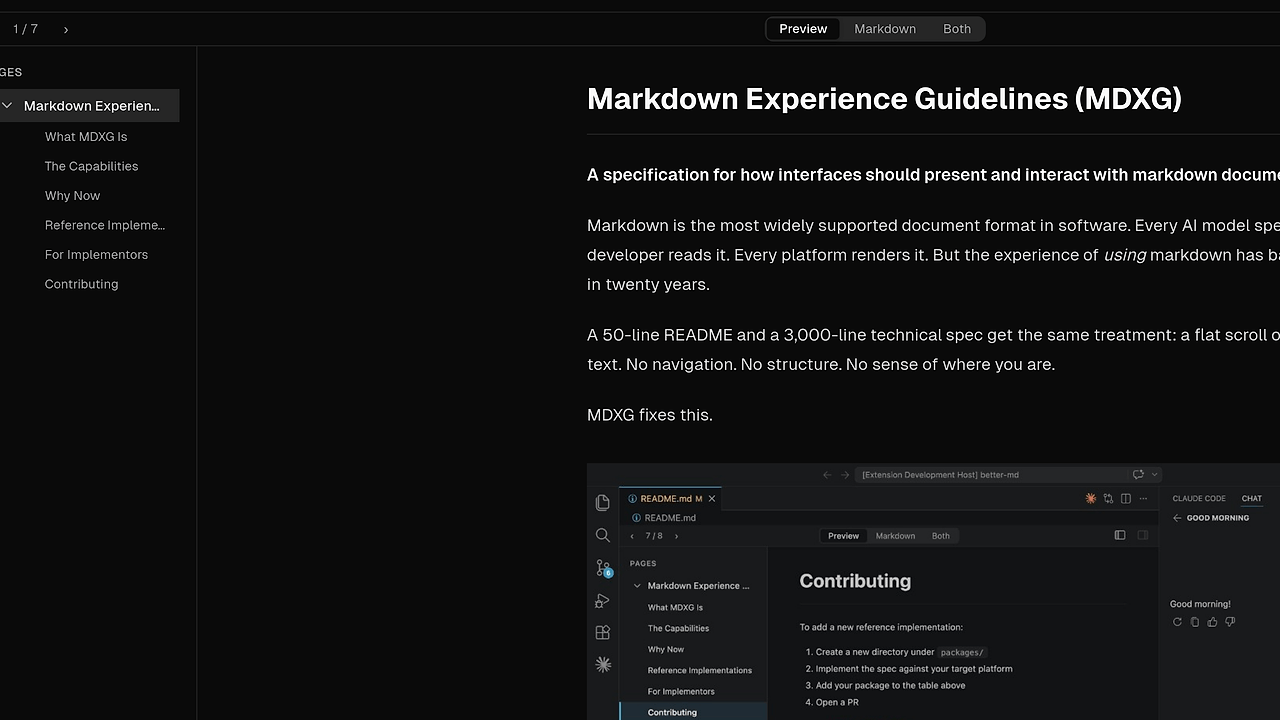Collapse the Markdown Experien... tree node chevron
This screenshot has height=720, width=1280.
7,105
